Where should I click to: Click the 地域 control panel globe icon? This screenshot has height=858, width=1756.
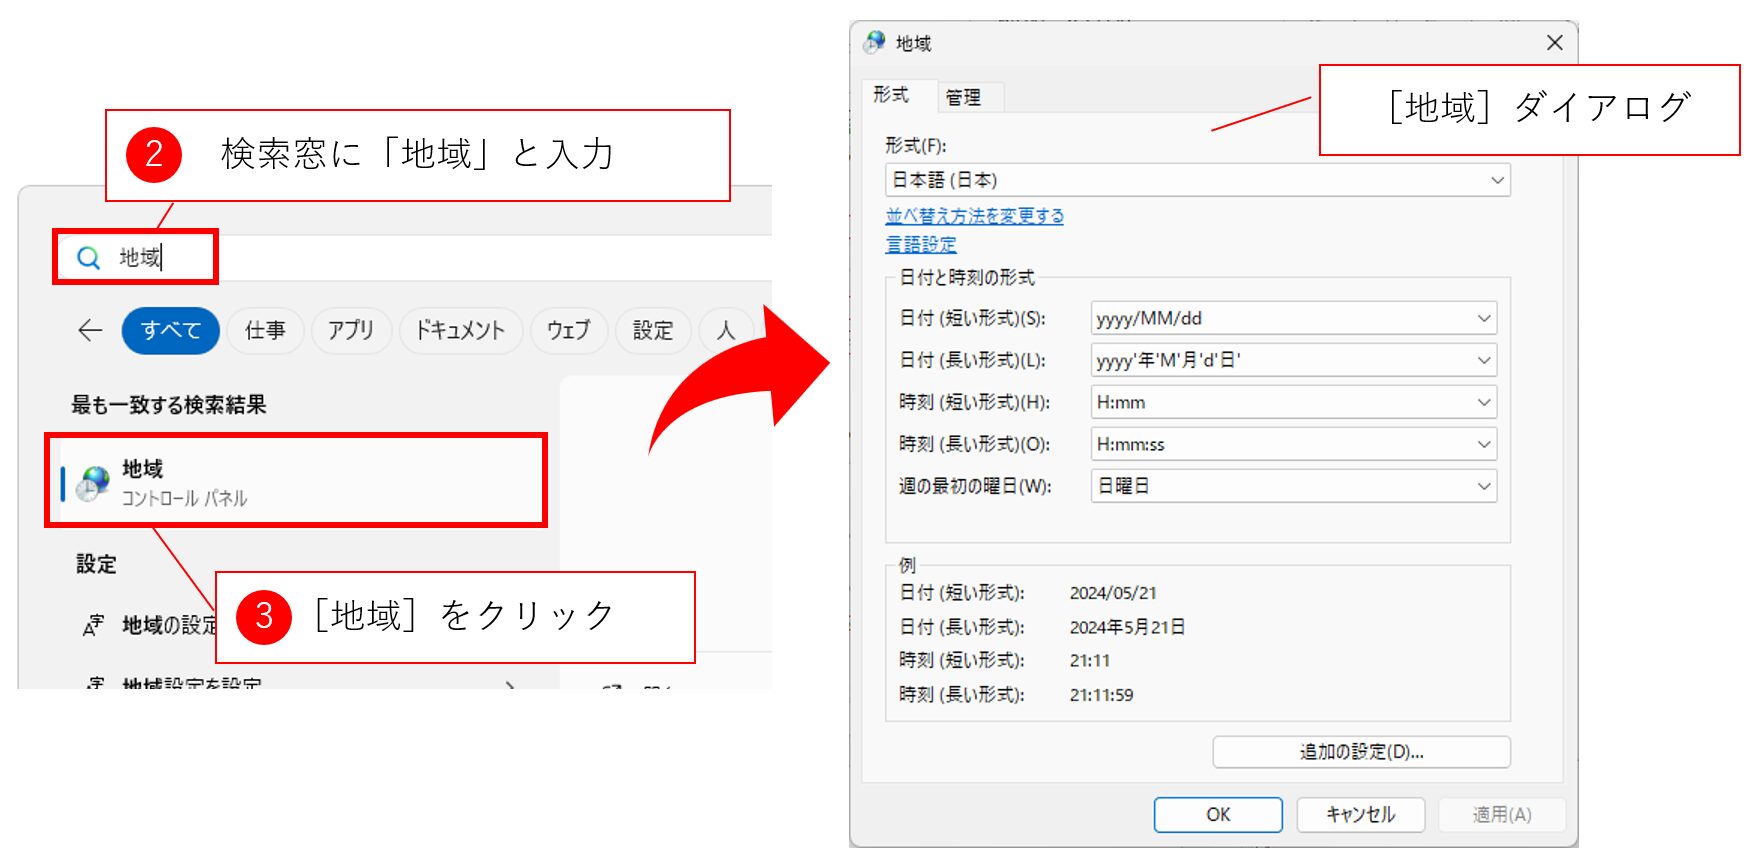point(94,482)
